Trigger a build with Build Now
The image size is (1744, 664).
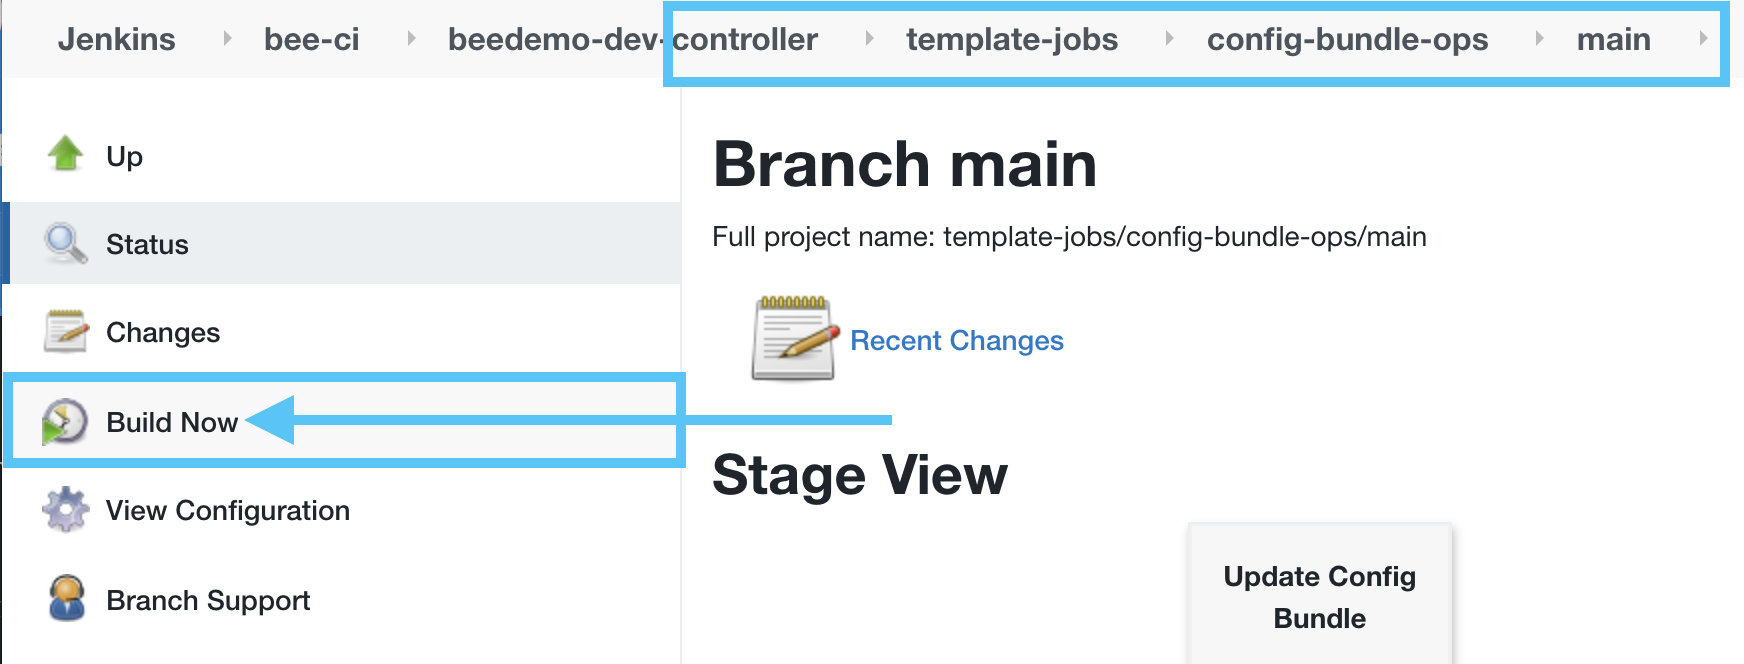pos(172,421)
